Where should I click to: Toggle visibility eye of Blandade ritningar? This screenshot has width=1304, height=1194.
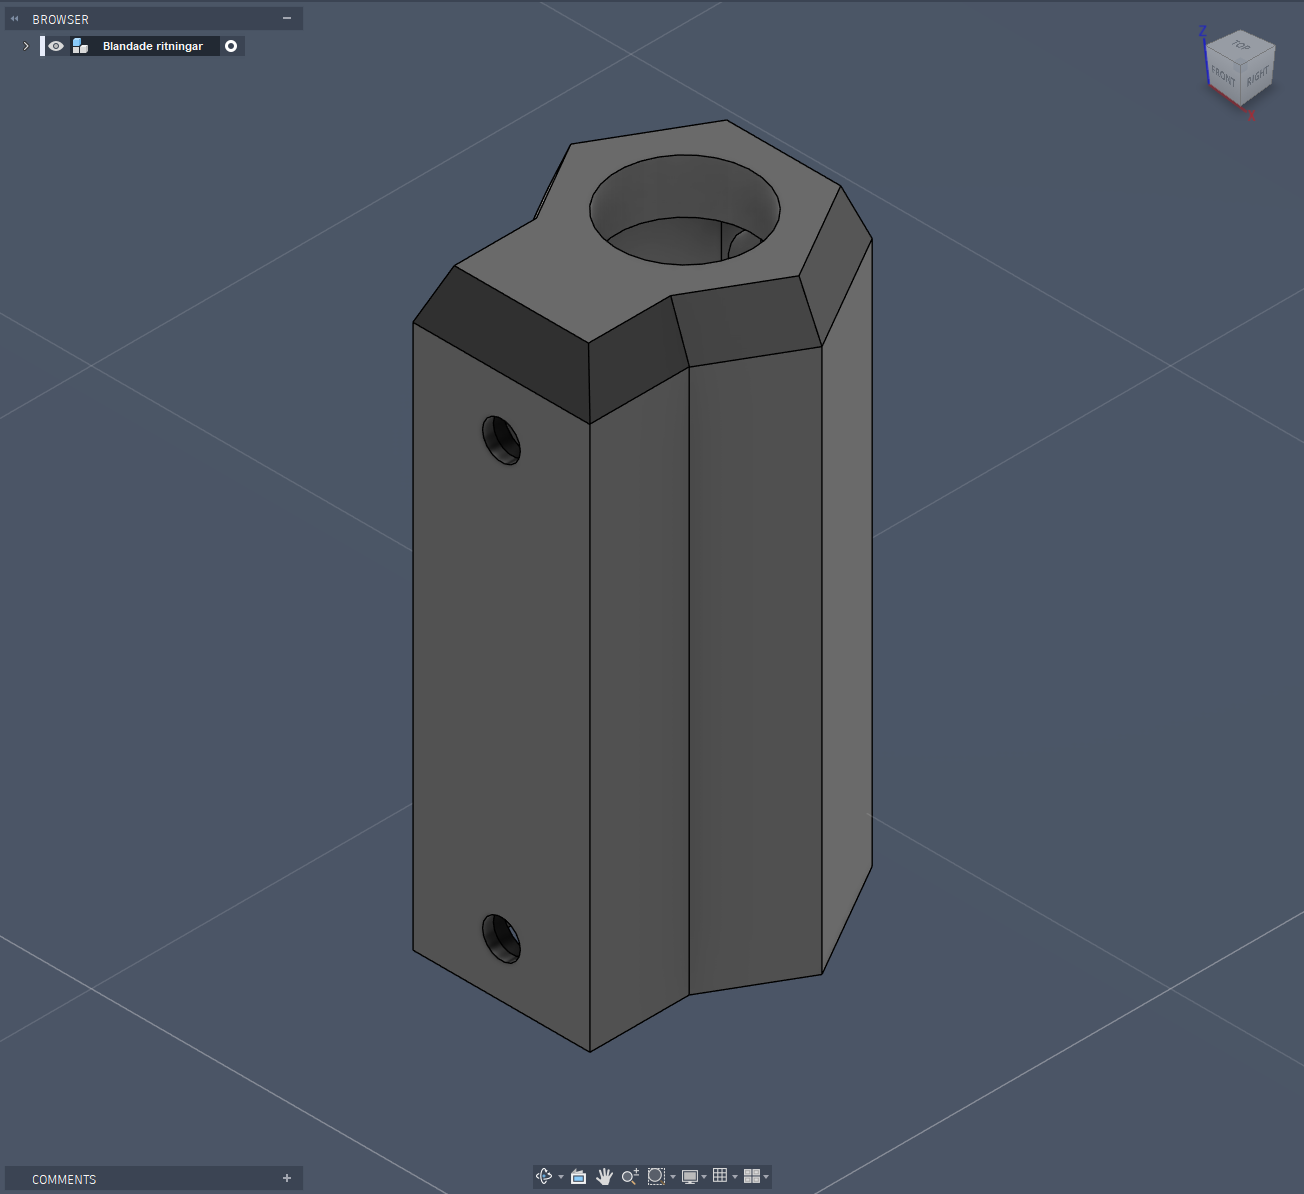coord(56,46)
